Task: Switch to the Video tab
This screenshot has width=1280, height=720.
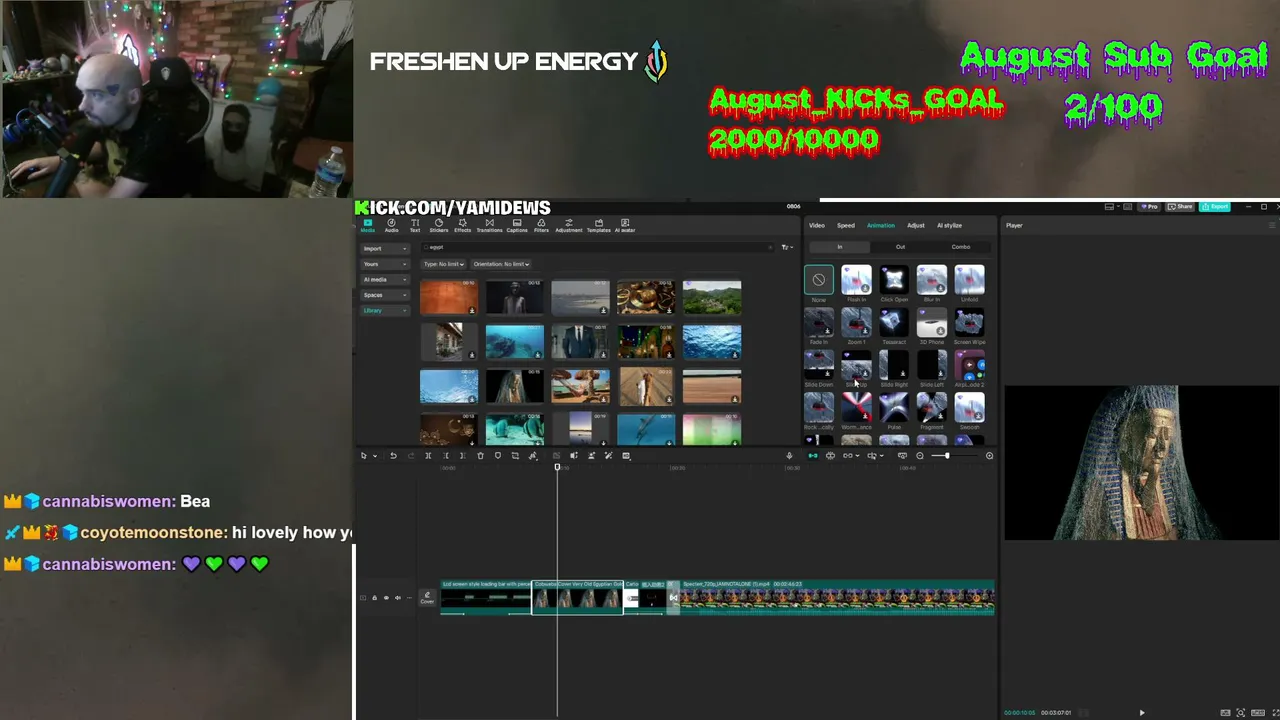Action: coord(817,226)
